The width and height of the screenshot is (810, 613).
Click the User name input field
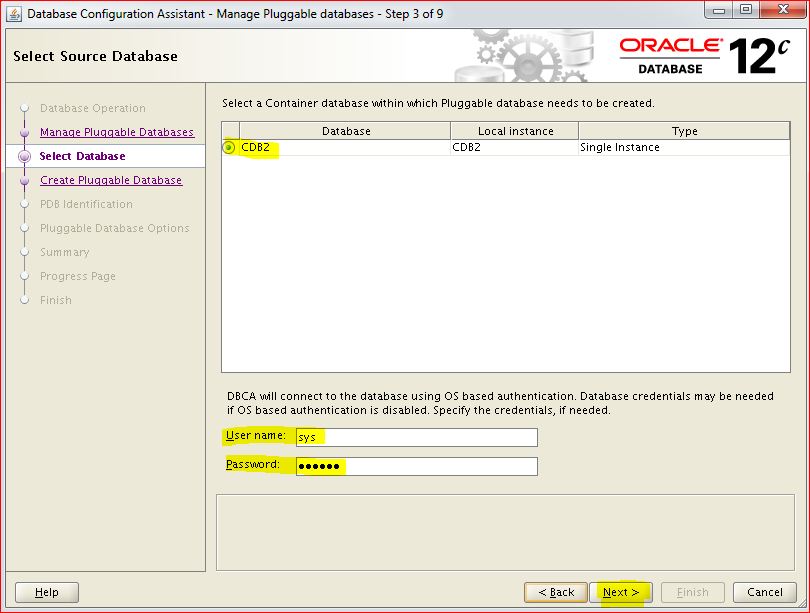416,437
